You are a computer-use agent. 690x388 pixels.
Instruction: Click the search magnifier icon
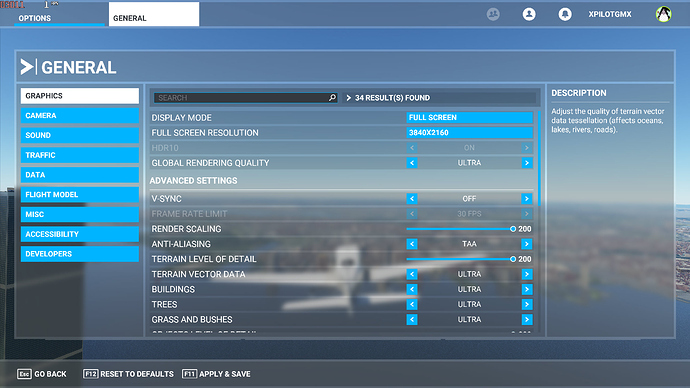332,98
